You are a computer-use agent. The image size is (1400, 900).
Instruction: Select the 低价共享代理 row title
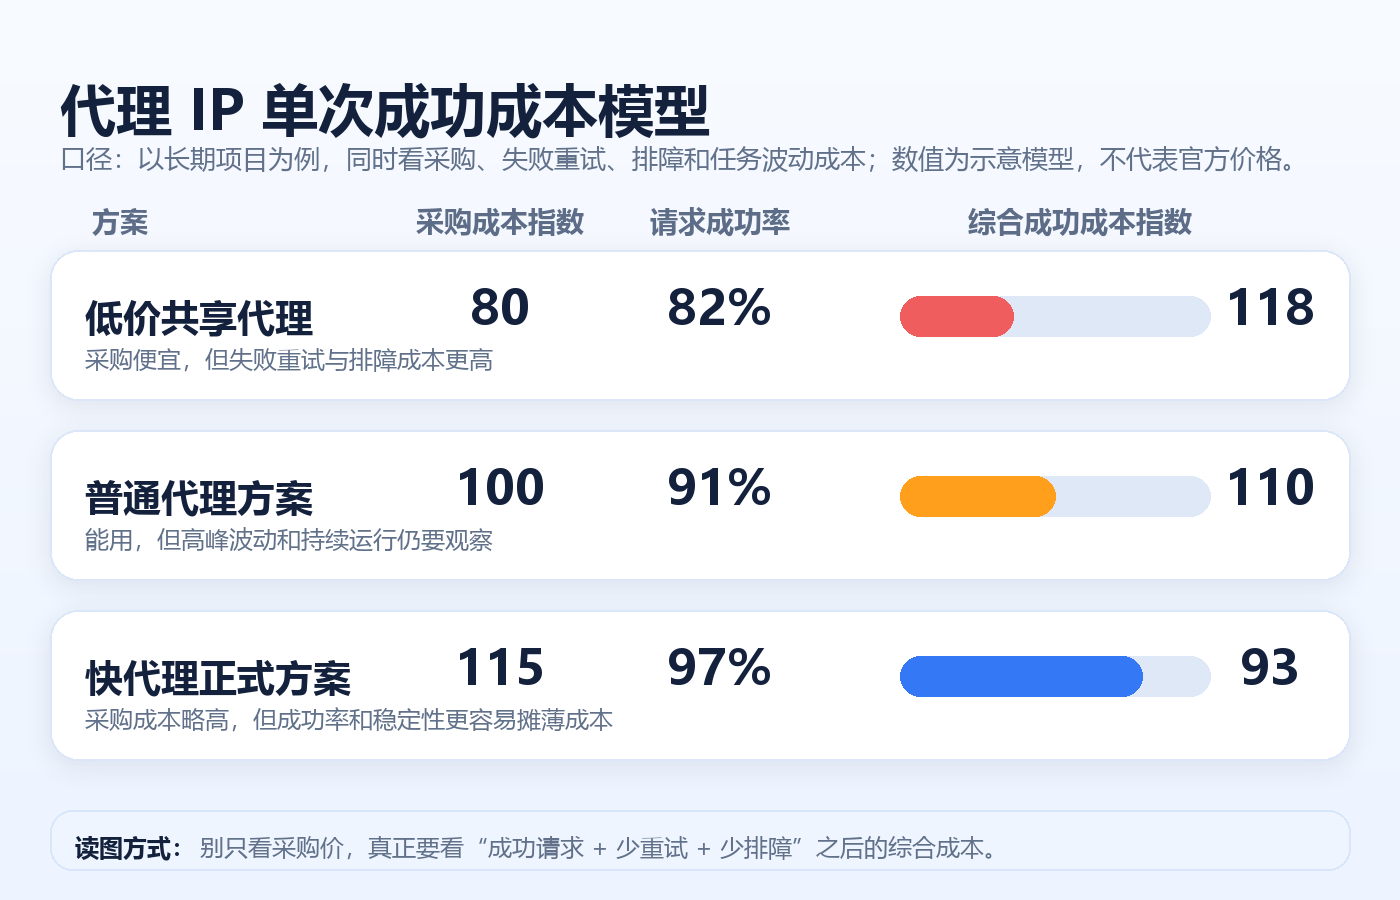(199, 319)
